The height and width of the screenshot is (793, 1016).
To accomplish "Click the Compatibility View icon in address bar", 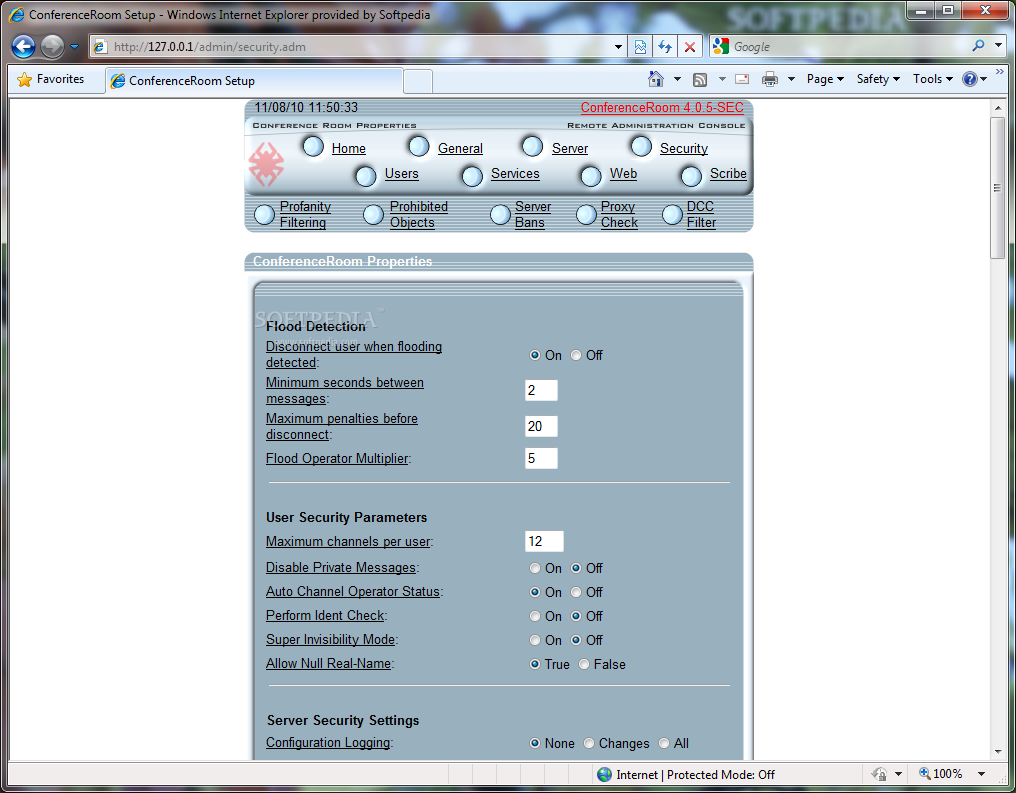I will click(x=640, y=47).
